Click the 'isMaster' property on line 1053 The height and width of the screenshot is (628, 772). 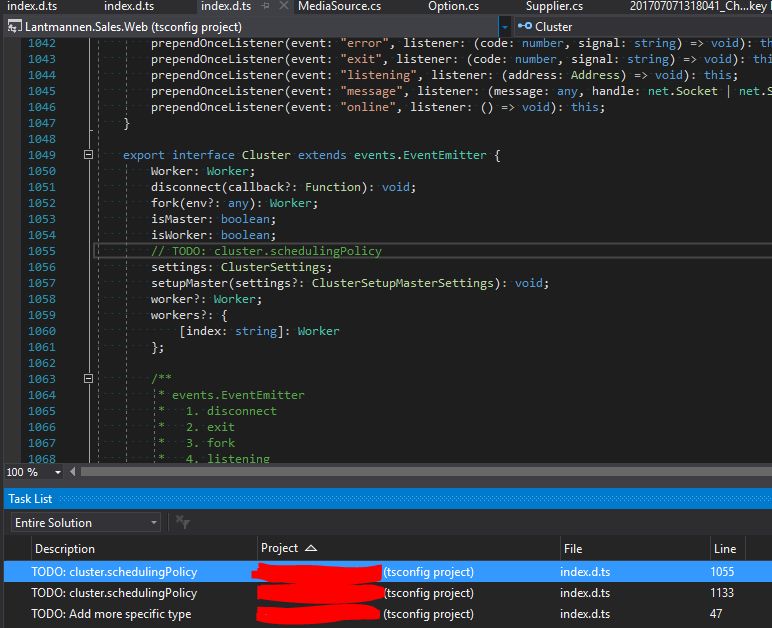[x=178, y=219]
